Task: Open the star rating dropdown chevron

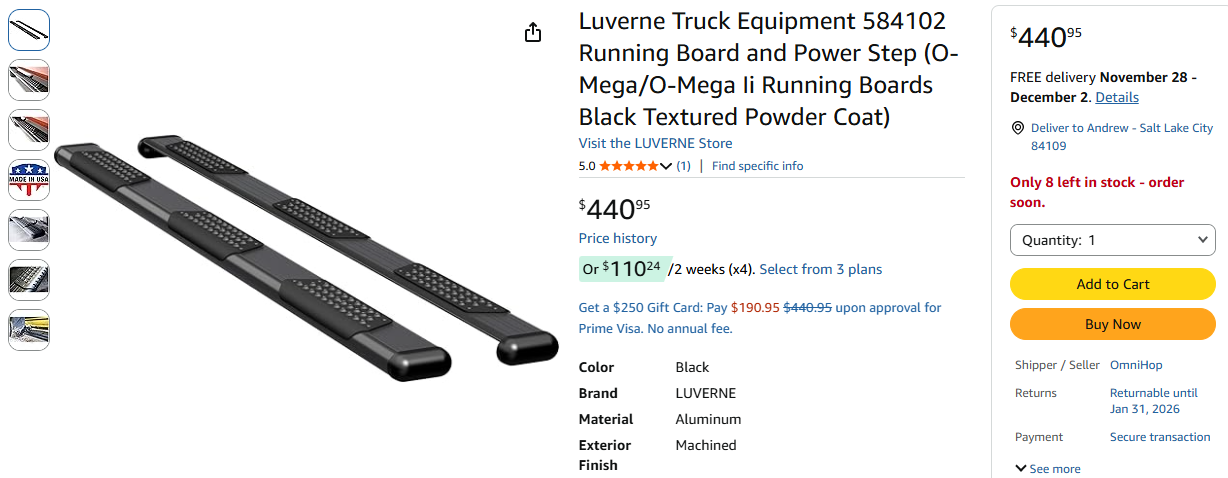Action: (x=666, y=166)
